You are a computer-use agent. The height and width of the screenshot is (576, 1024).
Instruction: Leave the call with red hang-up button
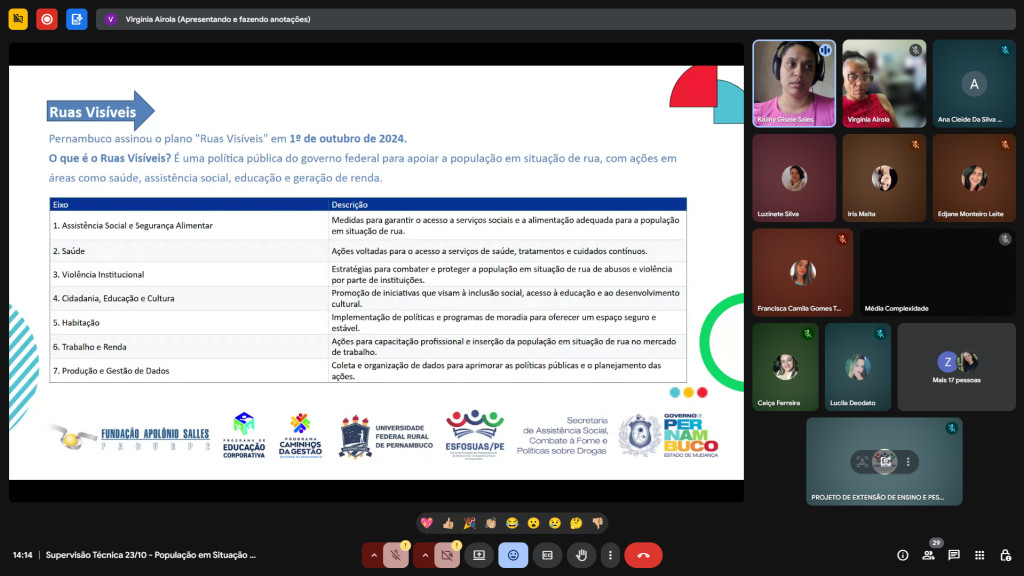643,555
